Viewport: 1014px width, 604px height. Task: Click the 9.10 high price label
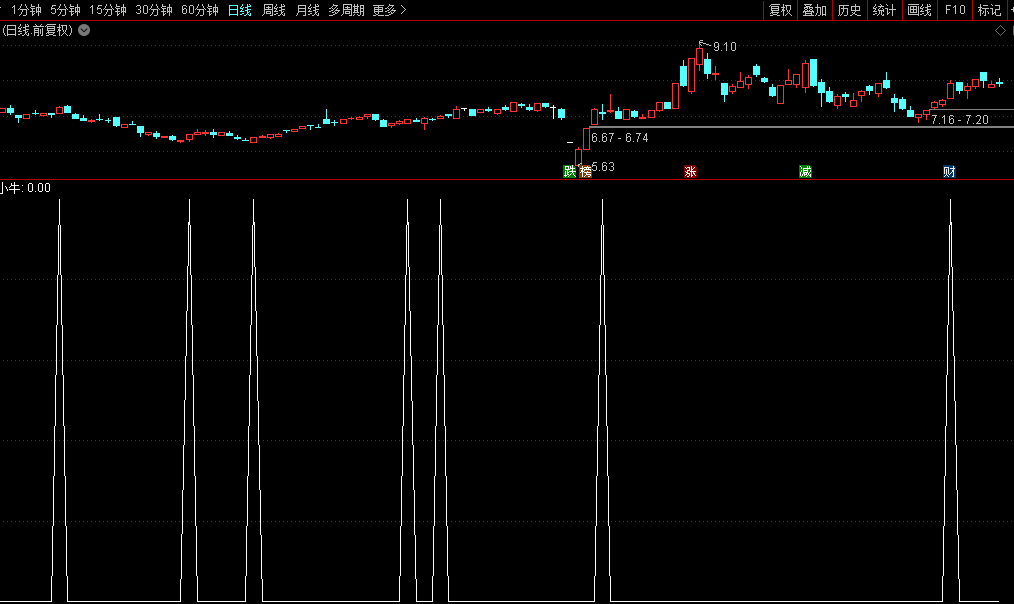point(724,47)
